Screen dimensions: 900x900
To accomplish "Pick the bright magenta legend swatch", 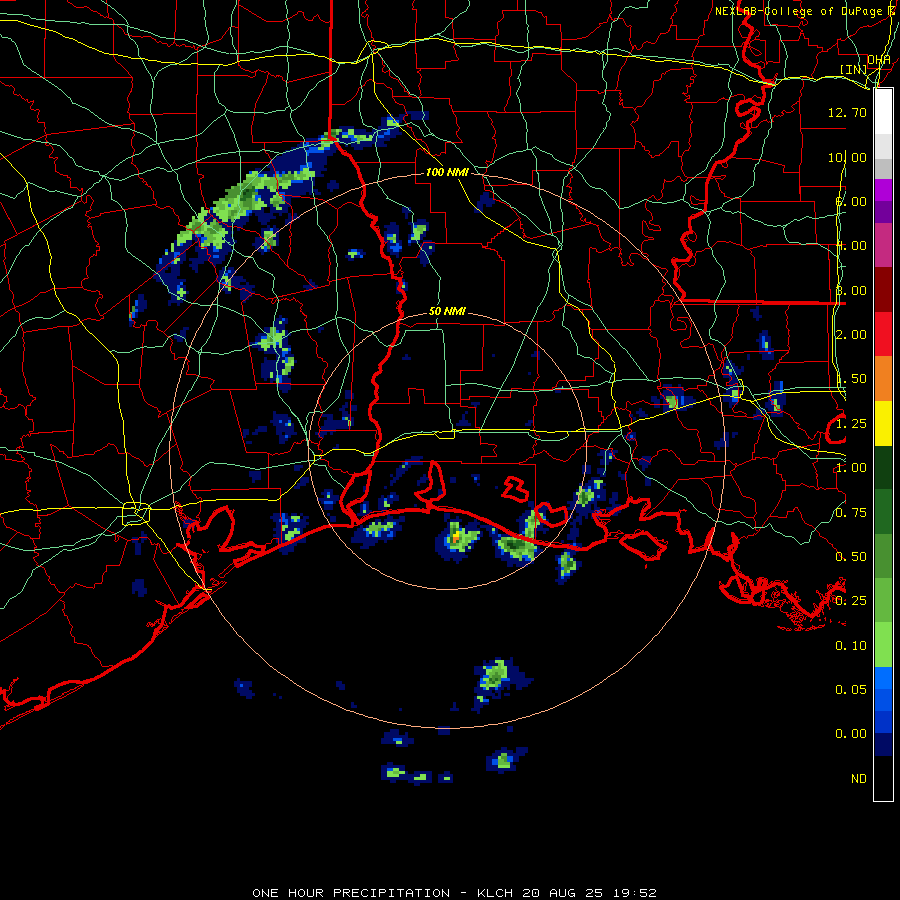I will click(x=883, y=190).
